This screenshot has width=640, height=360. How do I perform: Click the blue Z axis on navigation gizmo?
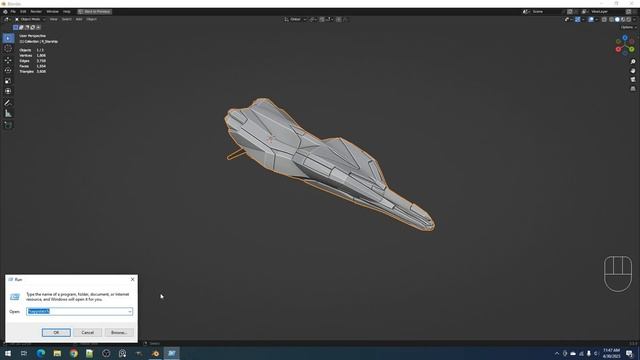[625, 38]
